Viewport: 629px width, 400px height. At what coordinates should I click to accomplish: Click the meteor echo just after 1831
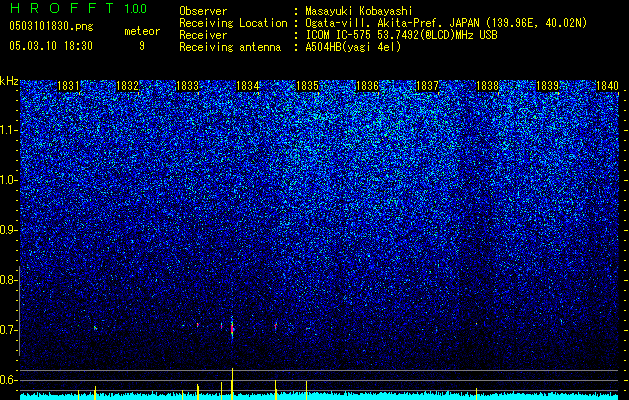click(x=95, y=328)
